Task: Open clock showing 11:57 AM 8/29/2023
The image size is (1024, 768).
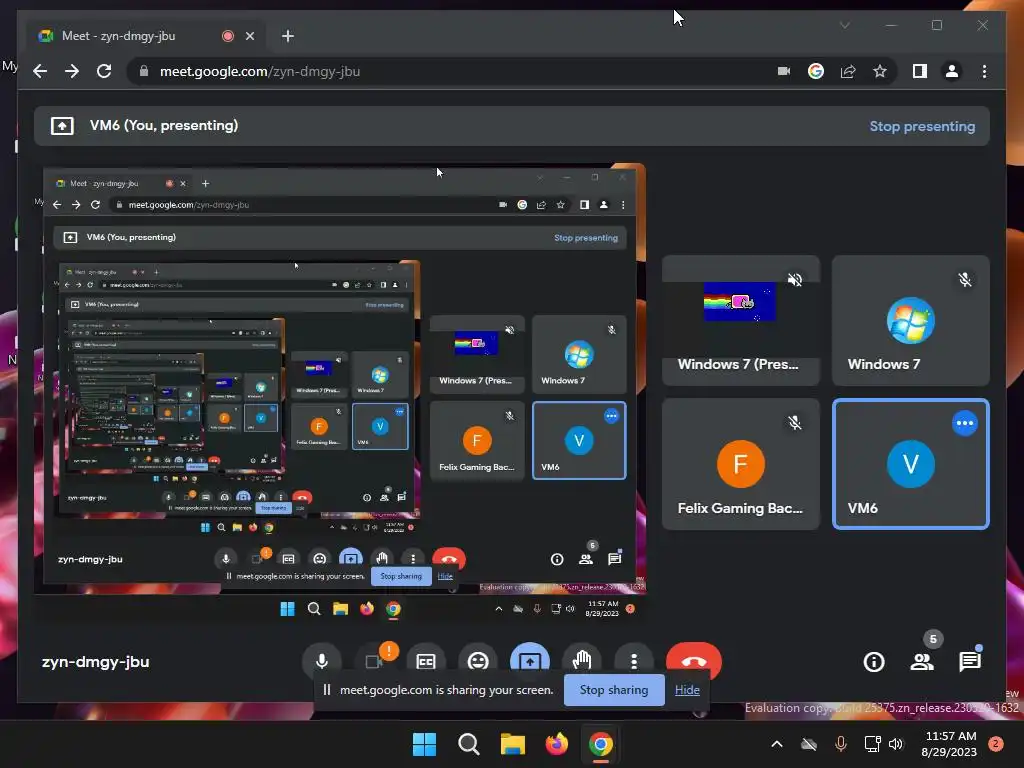Action: [x=949, y=744]
